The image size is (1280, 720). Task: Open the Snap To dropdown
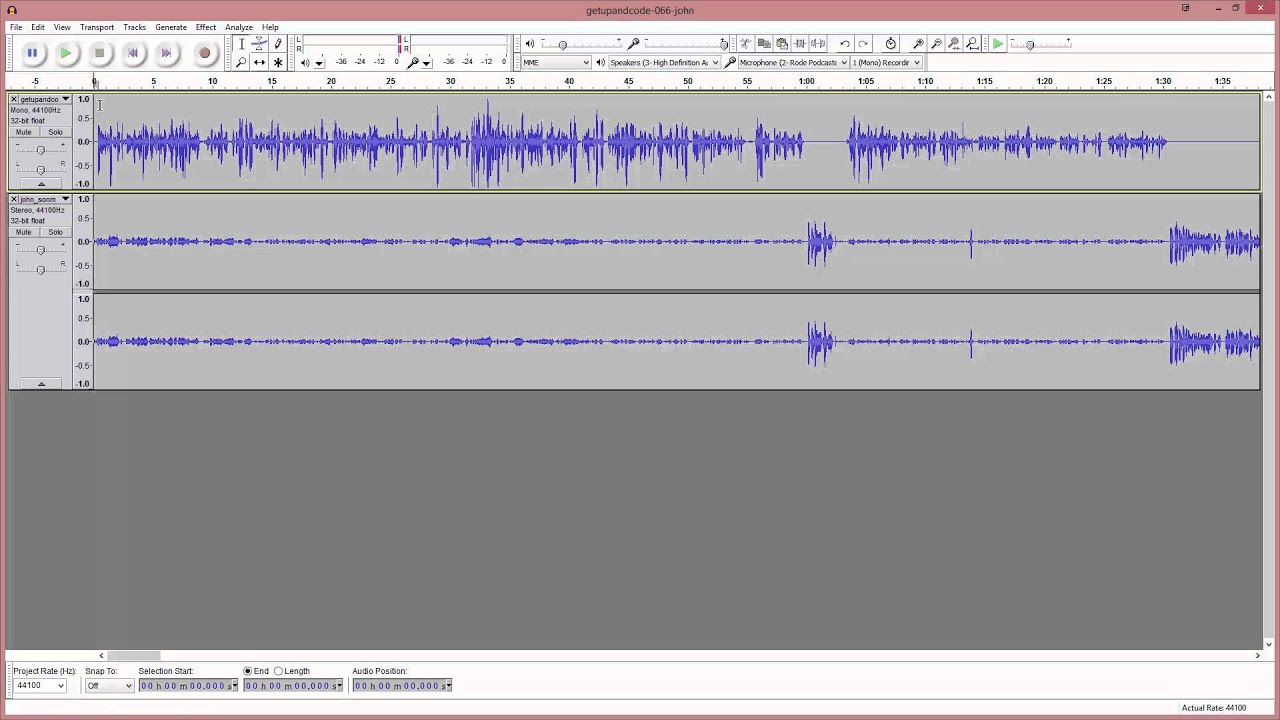[109, 685]
